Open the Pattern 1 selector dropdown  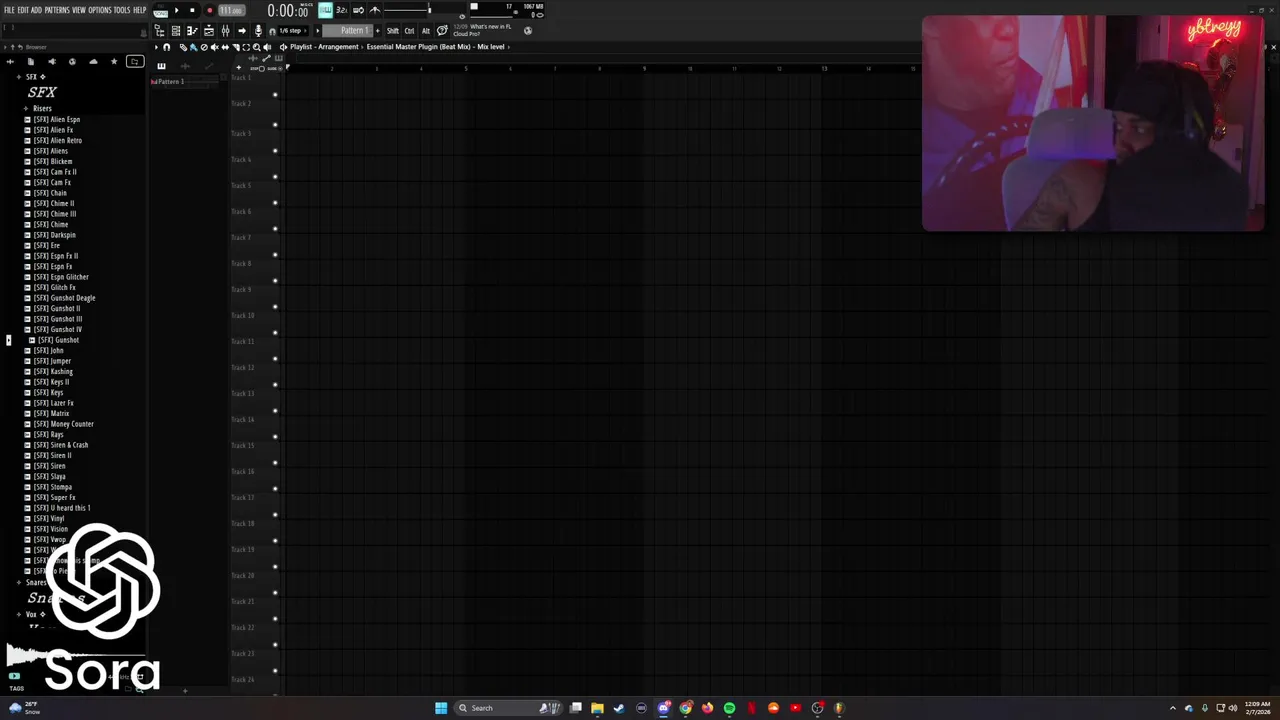pyautogui.click(x=347, y=31)
